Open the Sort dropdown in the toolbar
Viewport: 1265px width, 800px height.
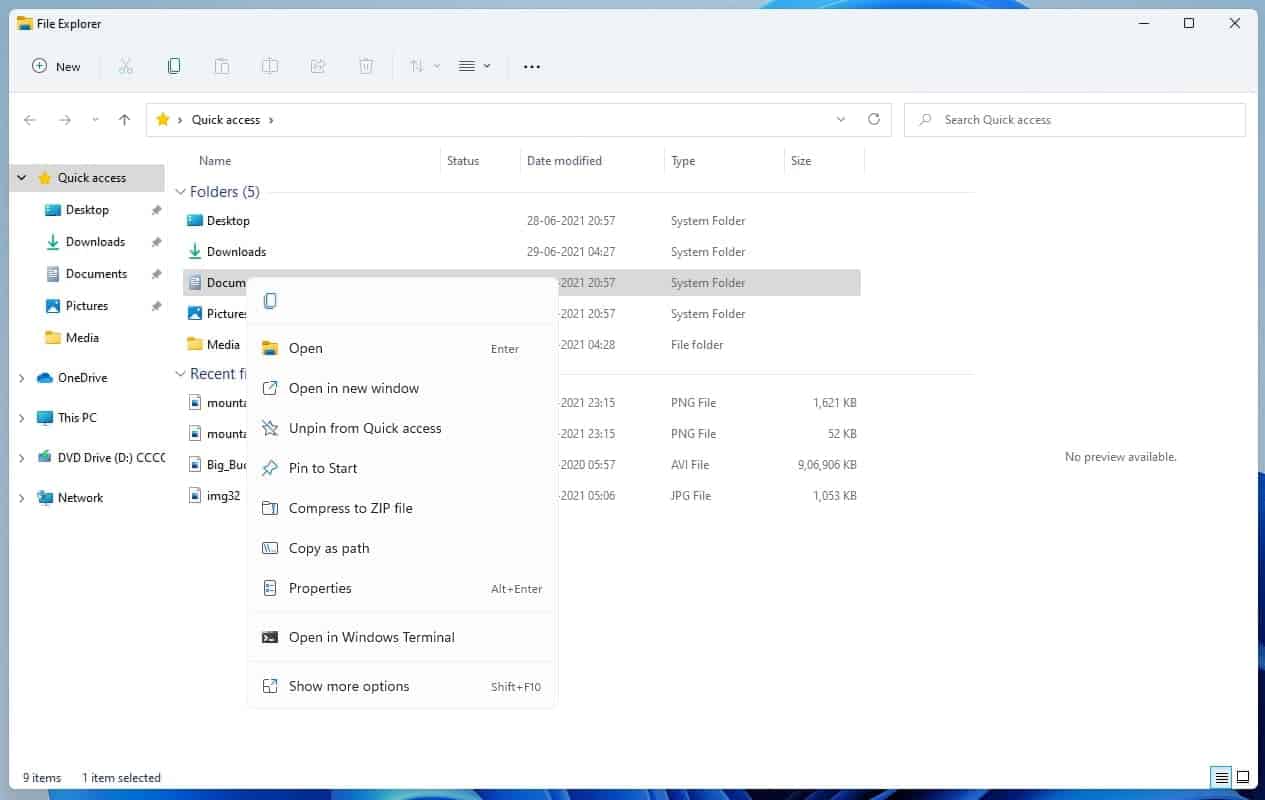[421, 66]
